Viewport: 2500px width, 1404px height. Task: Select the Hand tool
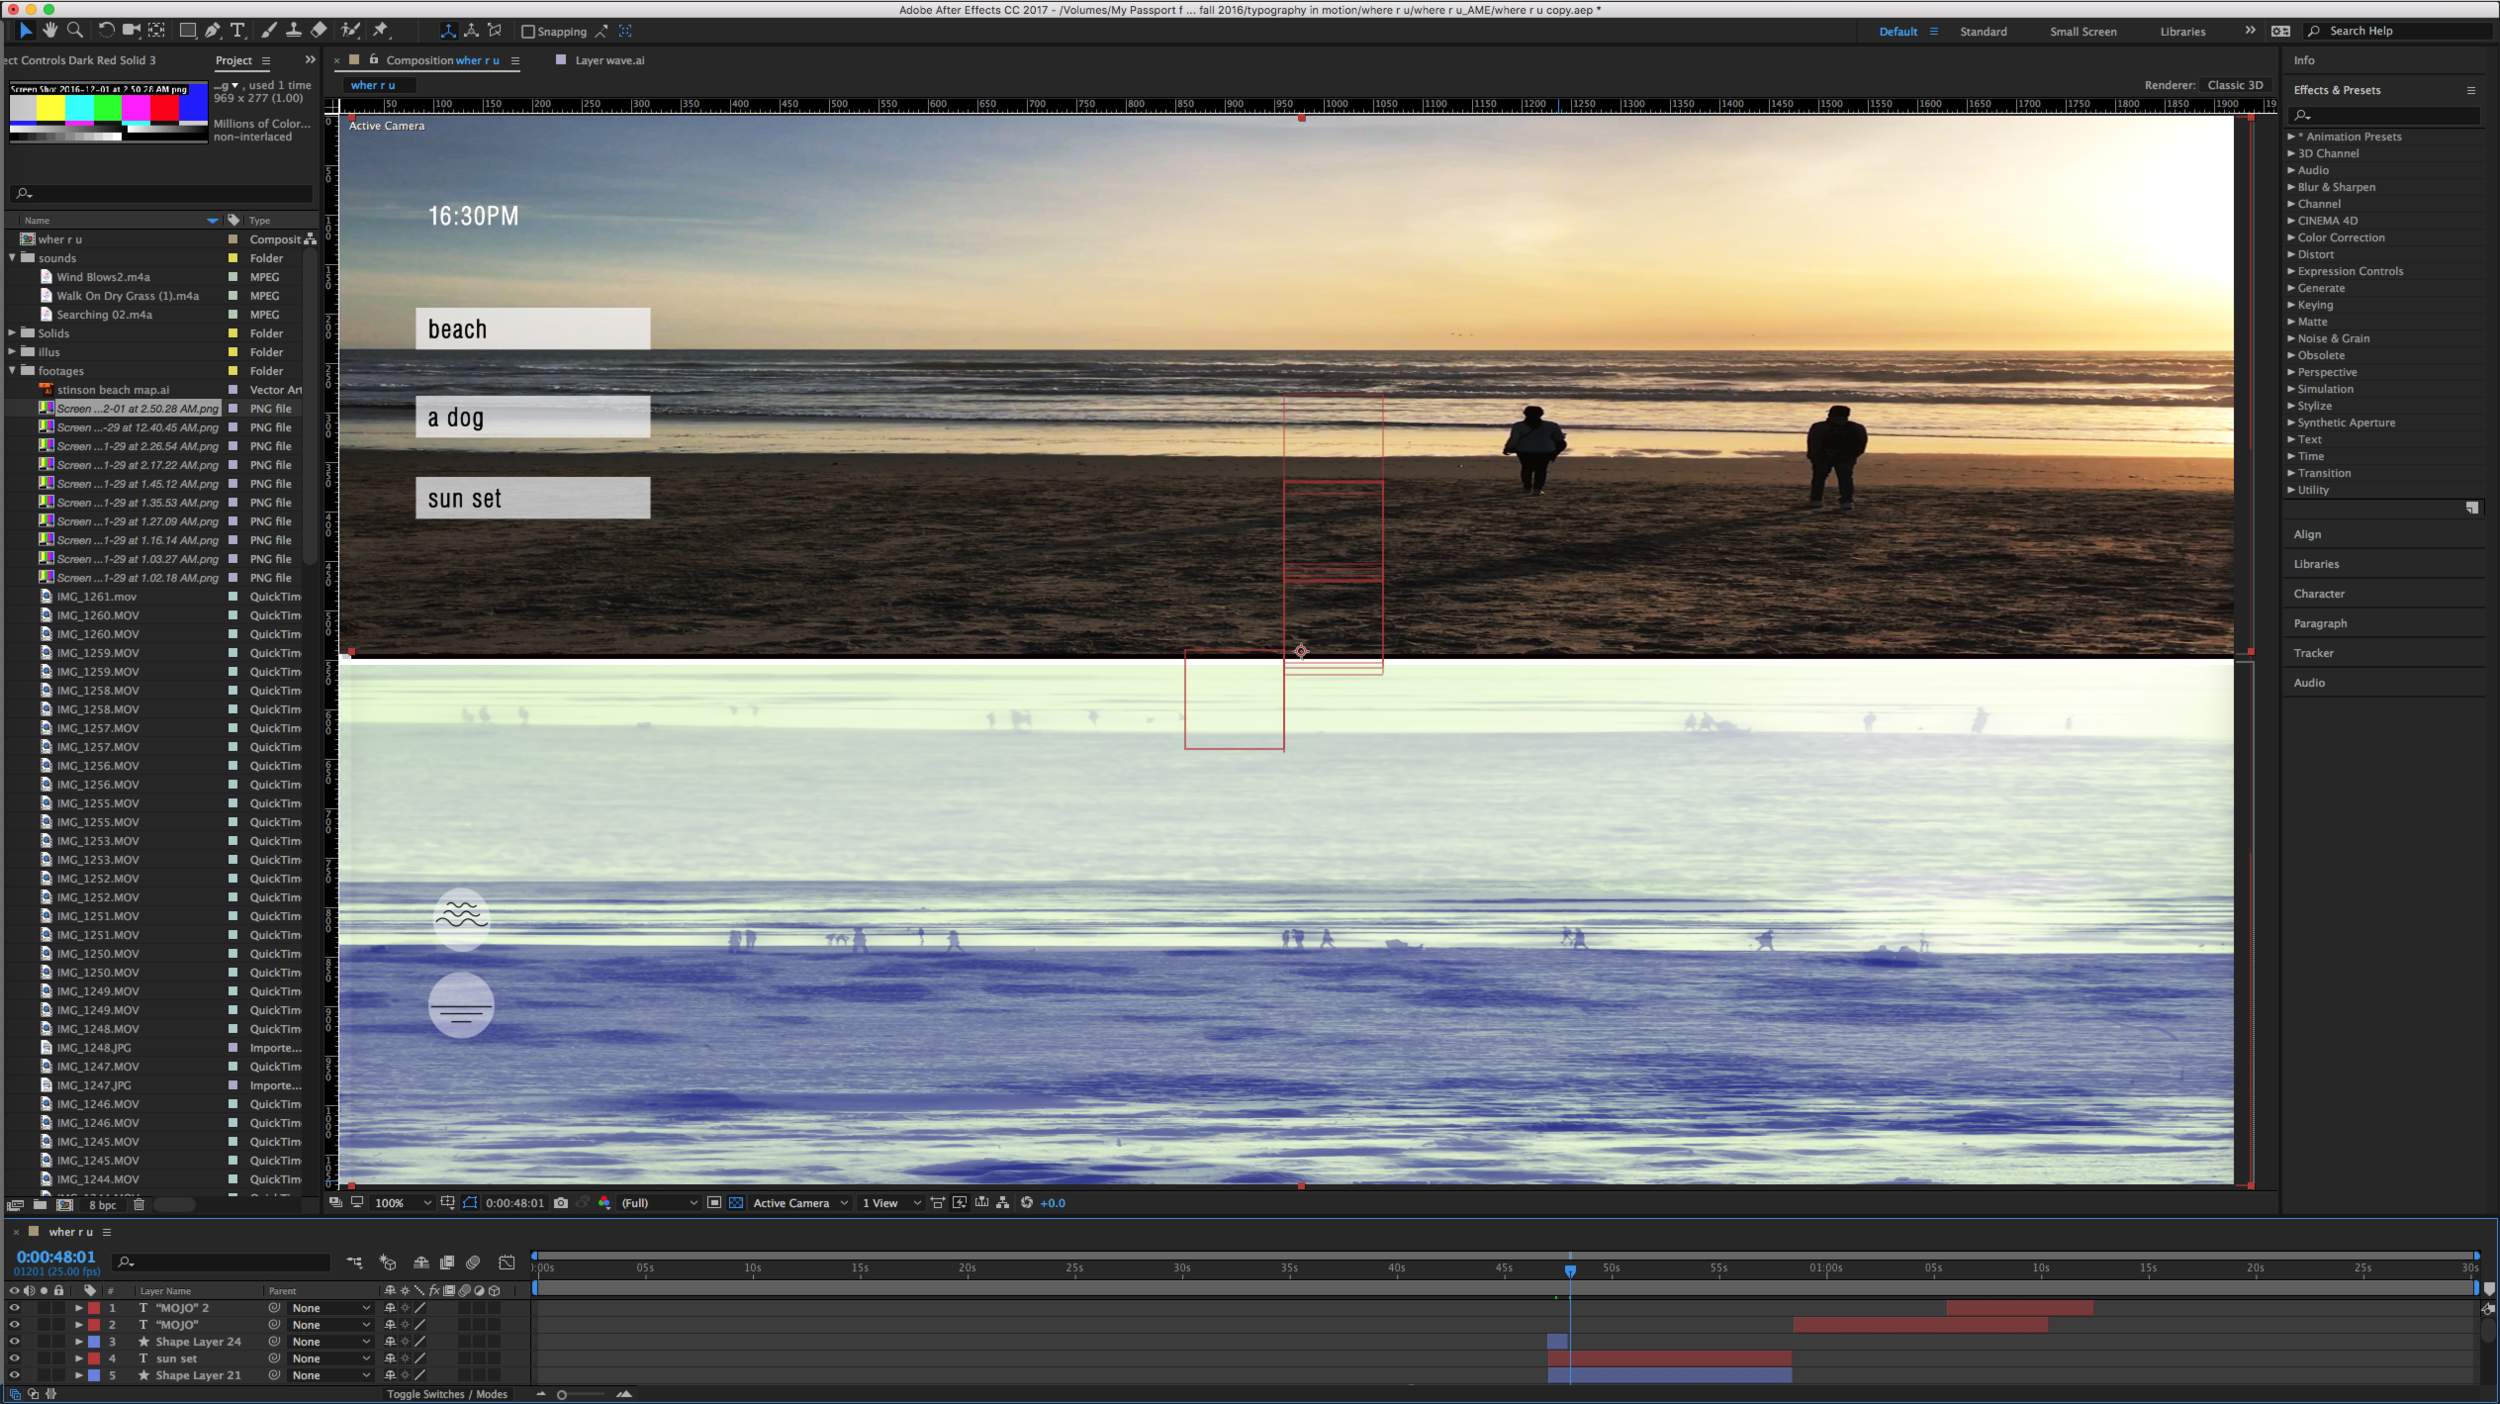tap(50, 31)
